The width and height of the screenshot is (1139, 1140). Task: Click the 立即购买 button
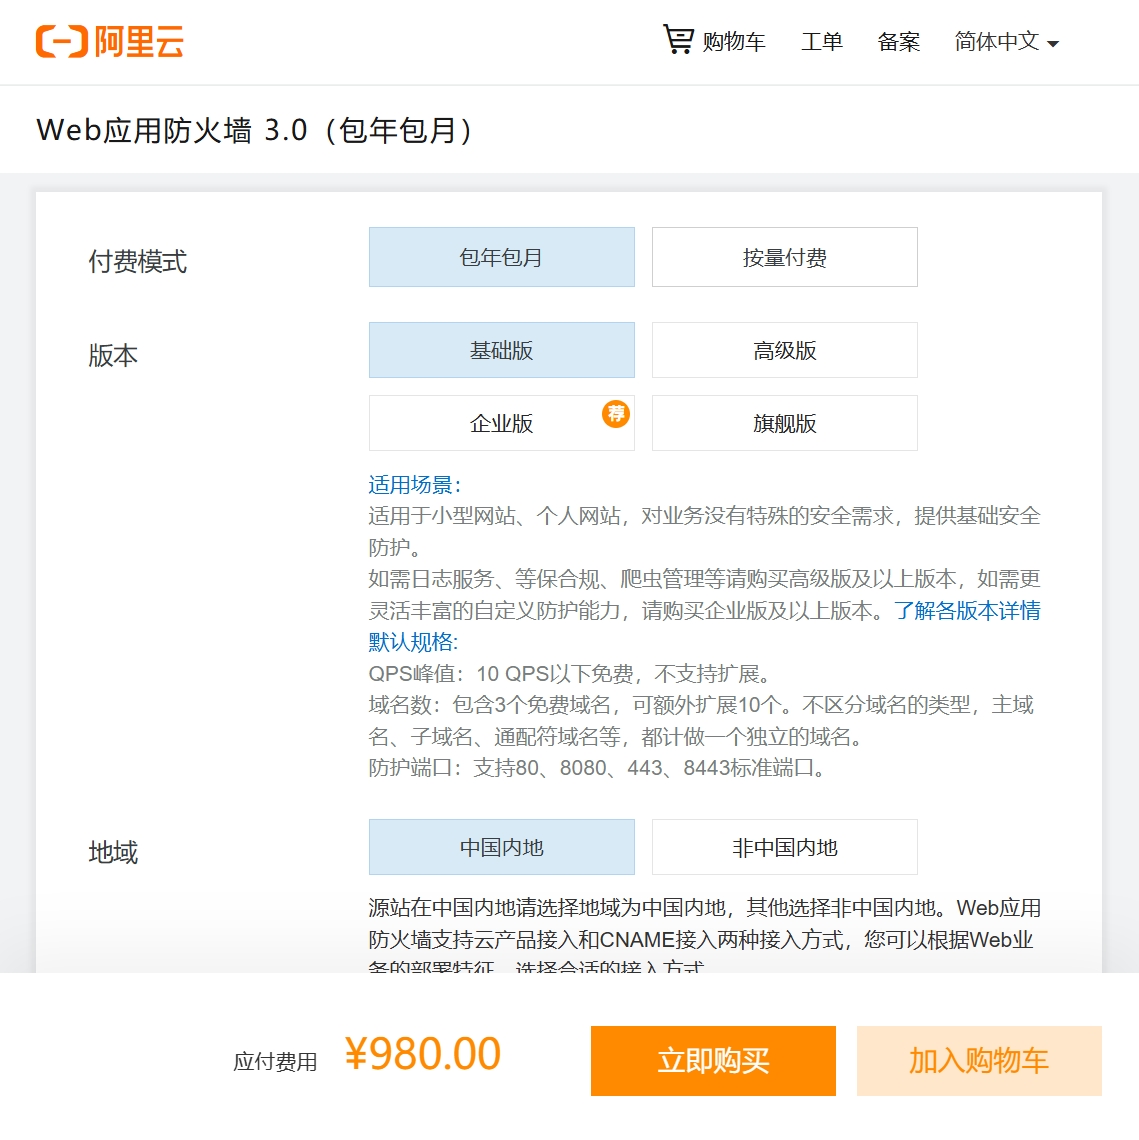point(713,1061)
